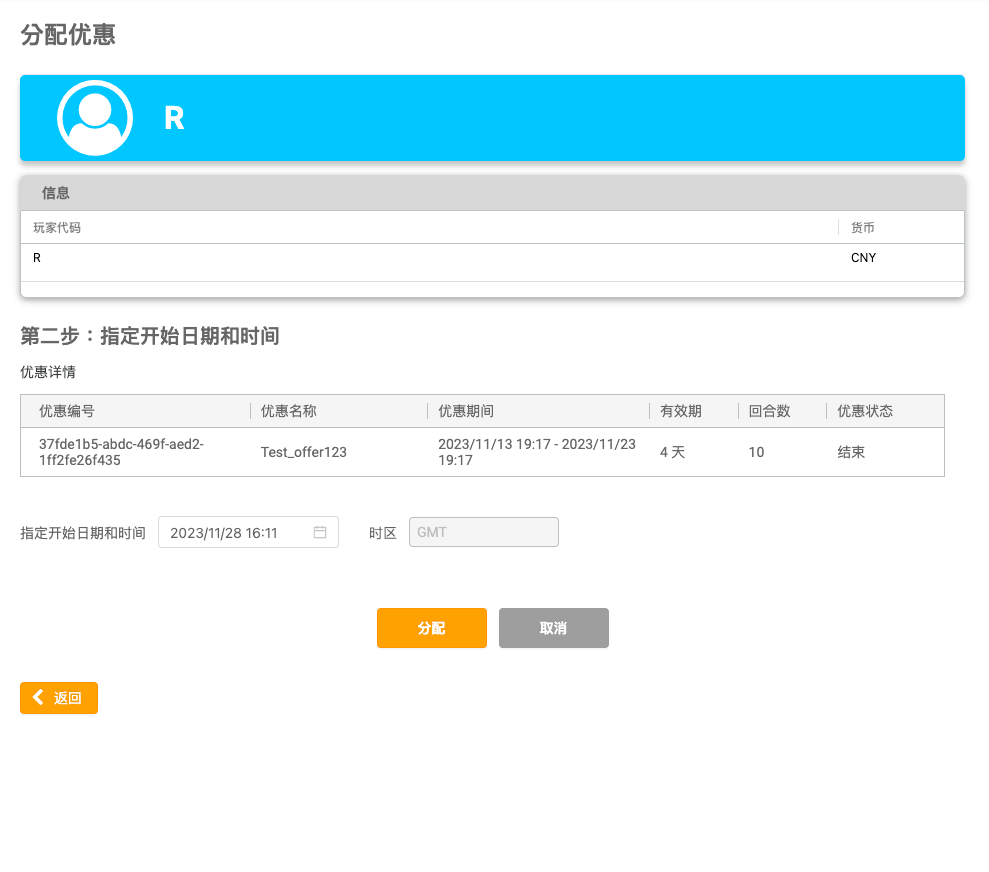Click the 回合数 column header
Image resolution: width=989 pixels, height=872 pixels.
click(769, 411)
